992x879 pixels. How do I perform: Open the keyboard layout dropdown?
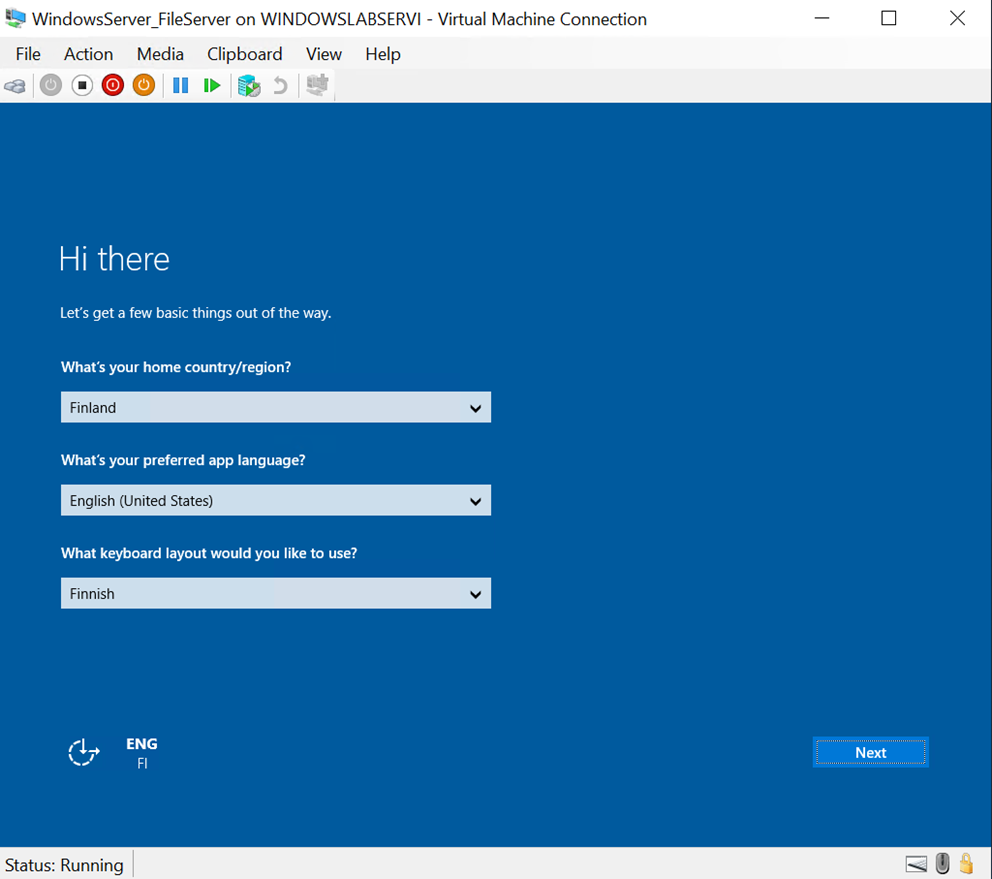click(x=275, y=593)
